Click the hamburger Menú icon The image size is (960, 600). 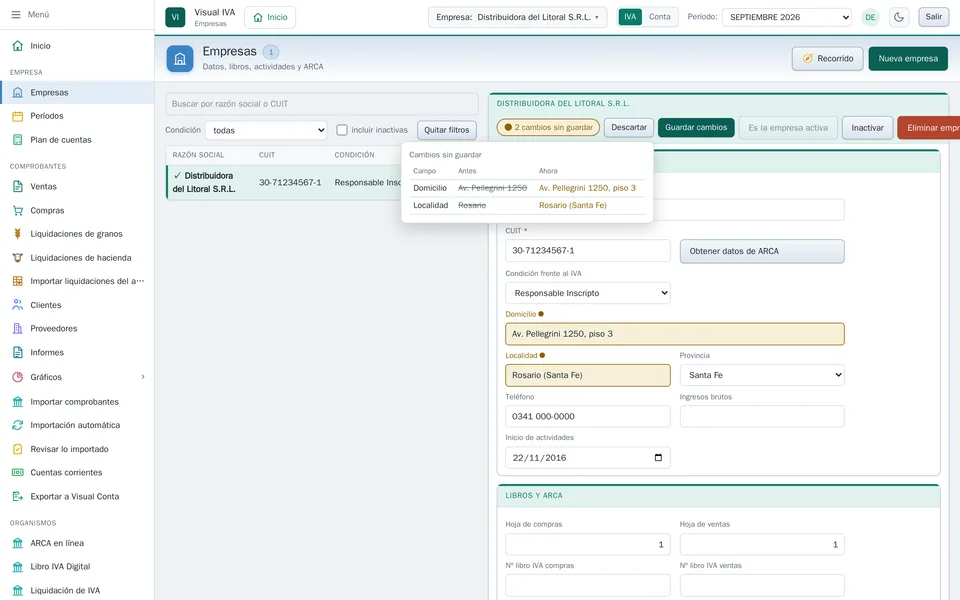coord(16,14)
